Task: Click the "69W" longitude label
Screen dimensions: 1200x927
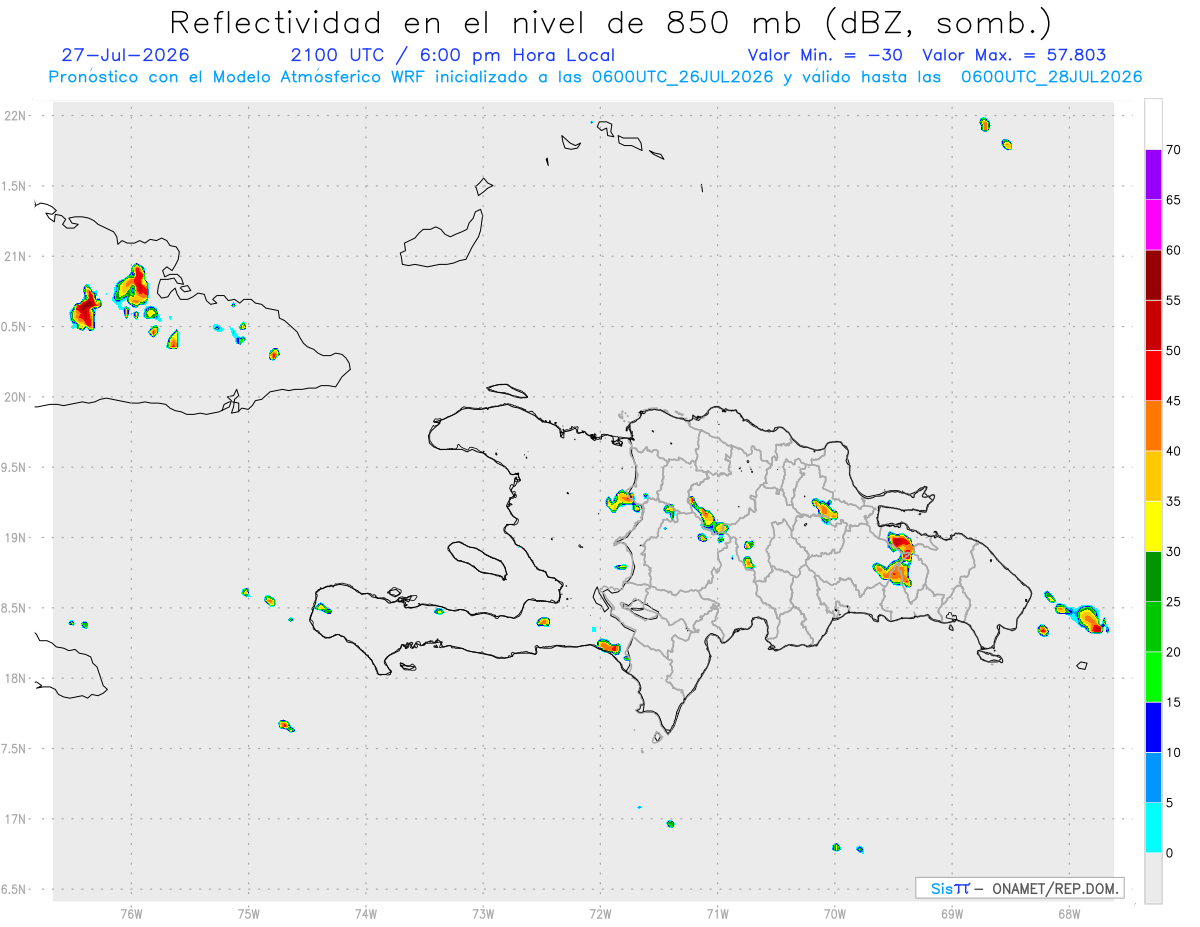Action: (x=952, y=913)
